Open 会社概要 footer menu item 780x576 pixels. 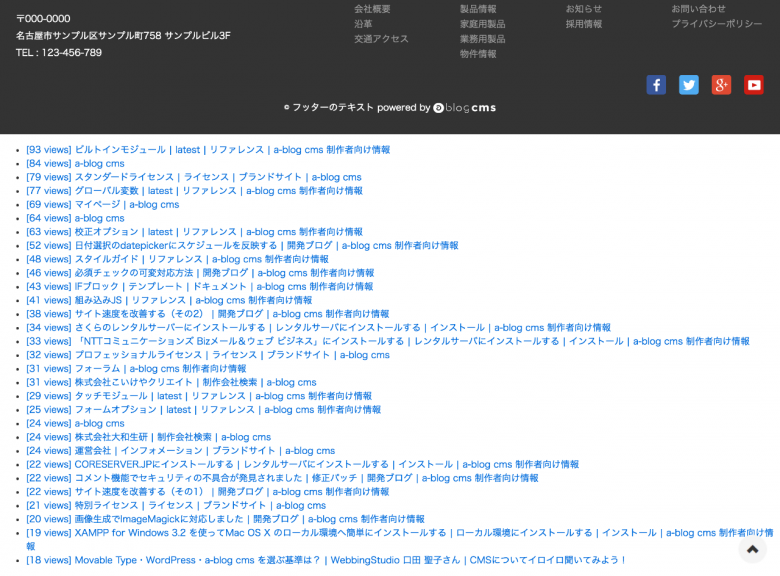pyautogui.click(x=372, y=9)
